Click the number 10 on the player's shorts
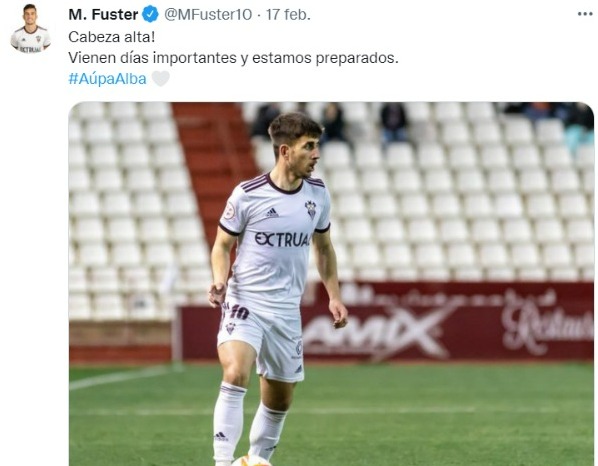 pyautogui.click(x=240, y=312)
